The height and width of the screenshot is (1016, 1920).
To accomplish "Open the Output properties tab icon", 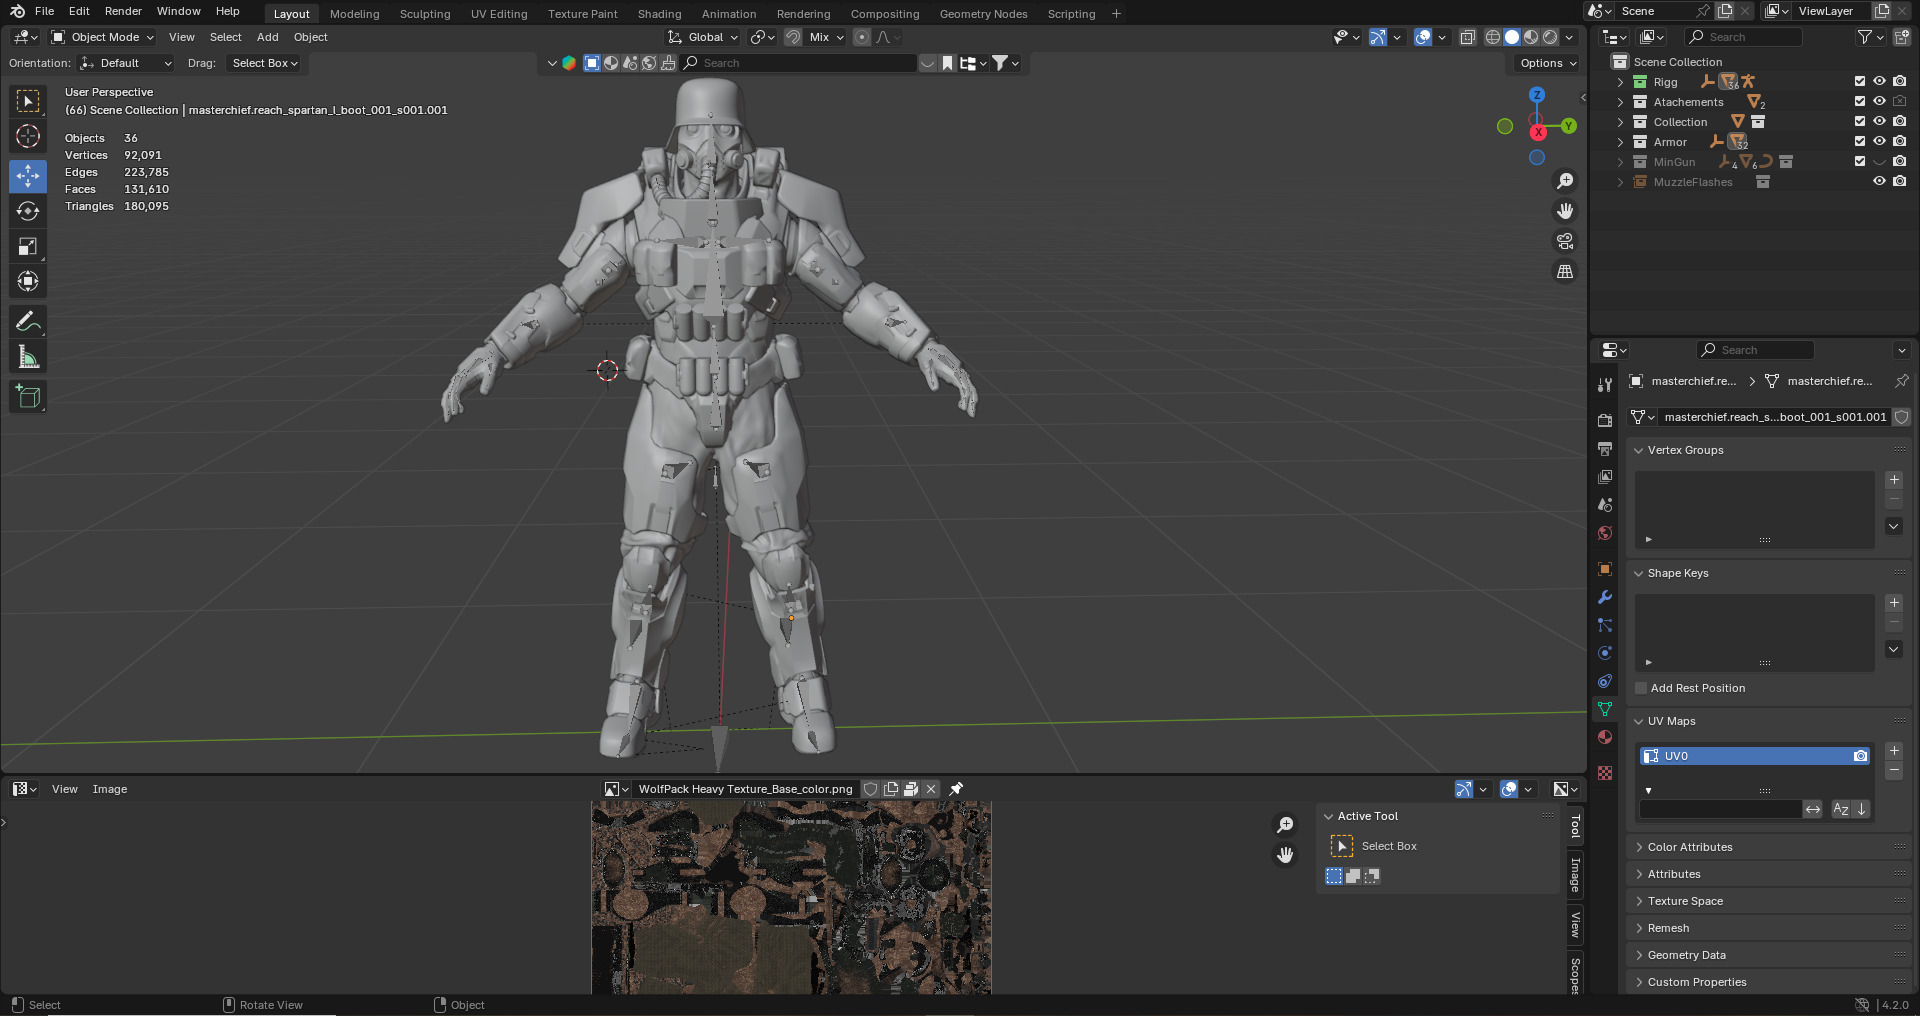I will [x=1605, y=449].
